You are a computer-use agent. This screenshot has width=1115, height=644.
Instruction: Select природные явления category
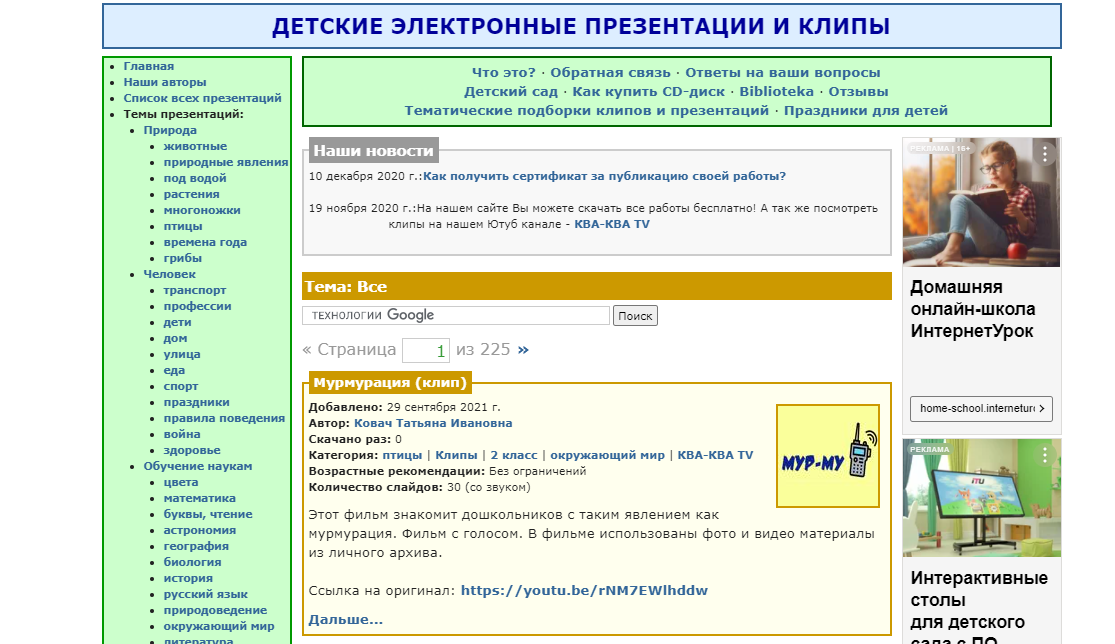(x=226, y=162)
